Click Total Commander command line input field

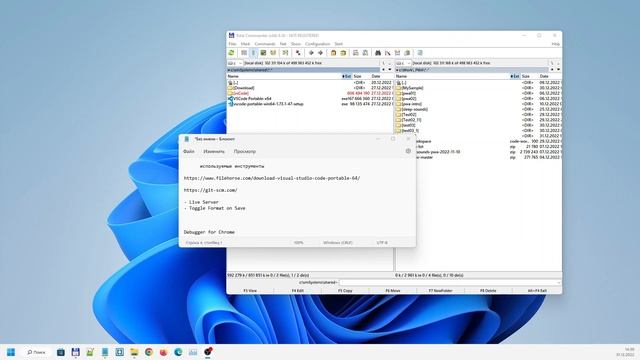pos(450,282)
